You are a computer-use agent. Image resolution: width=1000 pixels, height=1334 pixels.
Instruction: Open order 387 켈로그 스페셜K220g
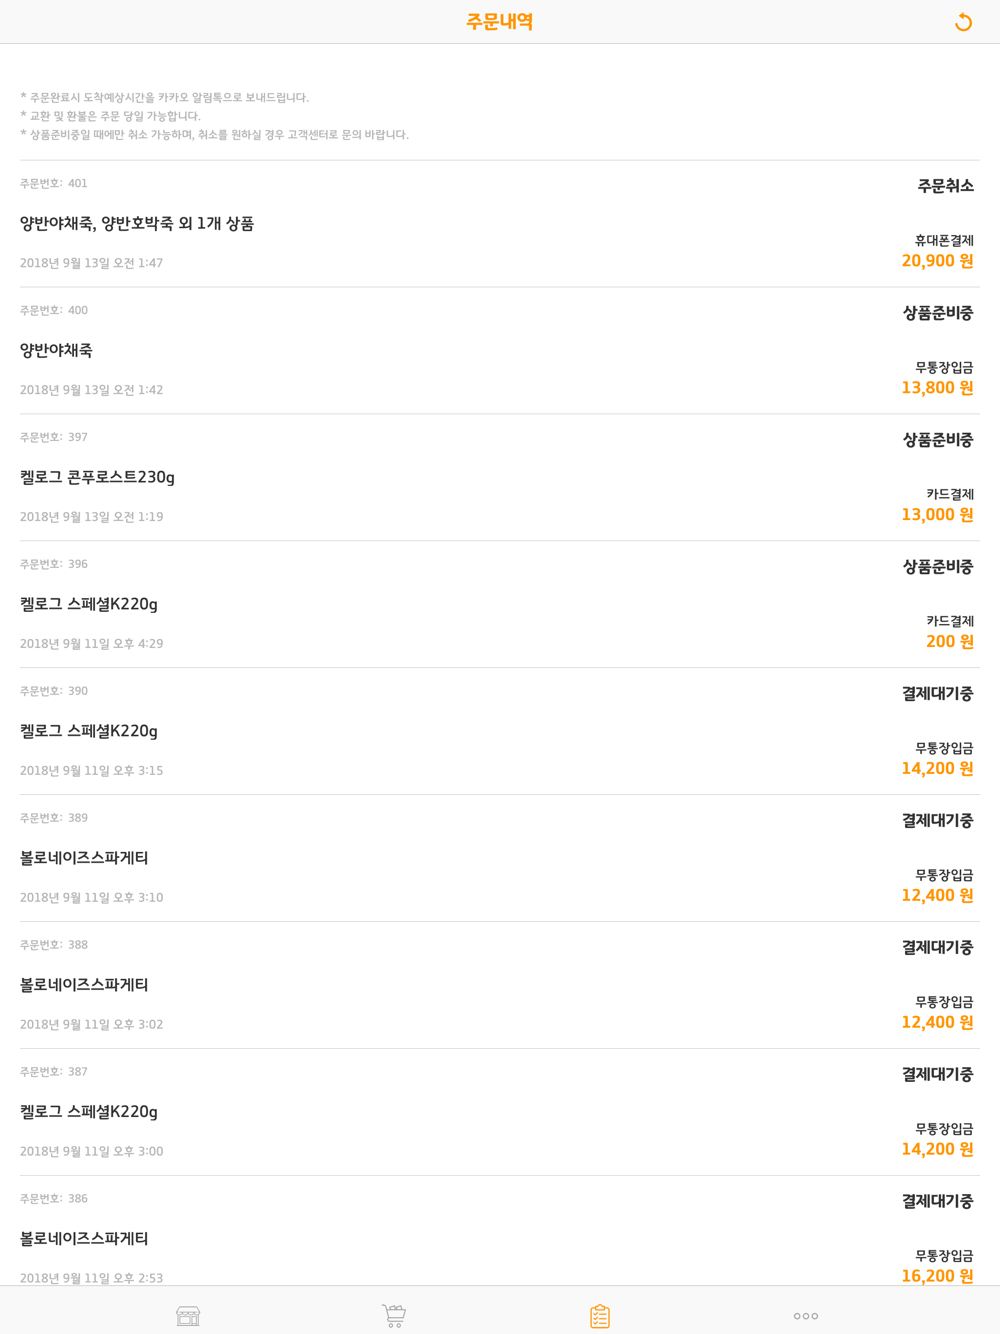(x=500, y=1113)
